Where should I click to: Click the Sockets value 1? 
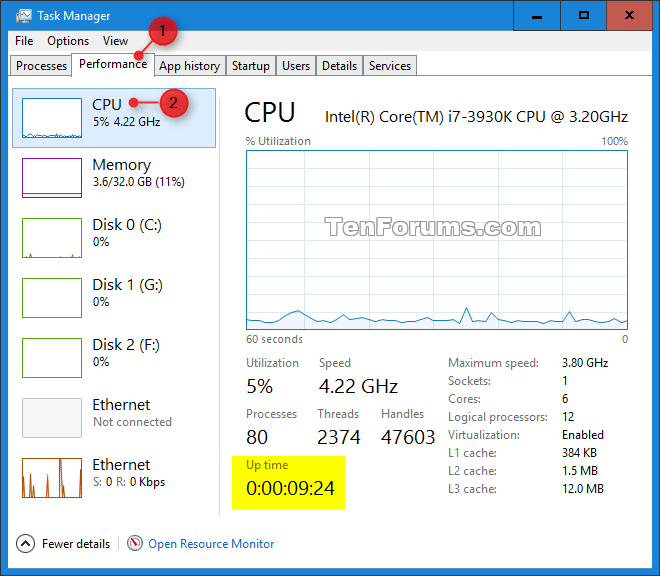[565, 381]
